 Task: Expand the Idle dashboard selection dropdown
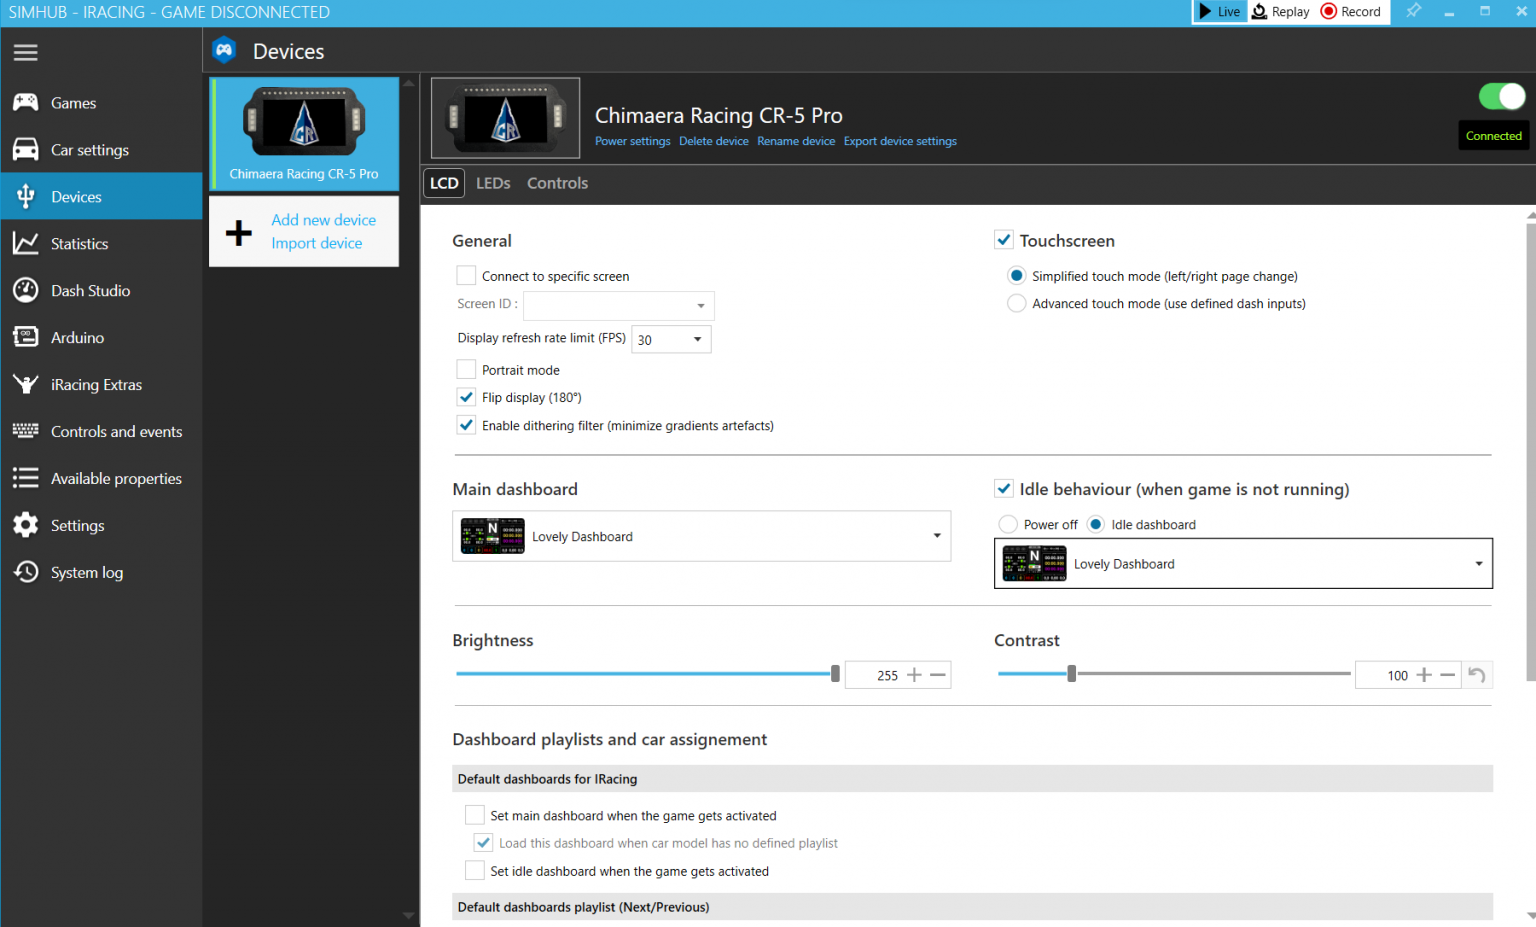click(x=1478, y=564)
